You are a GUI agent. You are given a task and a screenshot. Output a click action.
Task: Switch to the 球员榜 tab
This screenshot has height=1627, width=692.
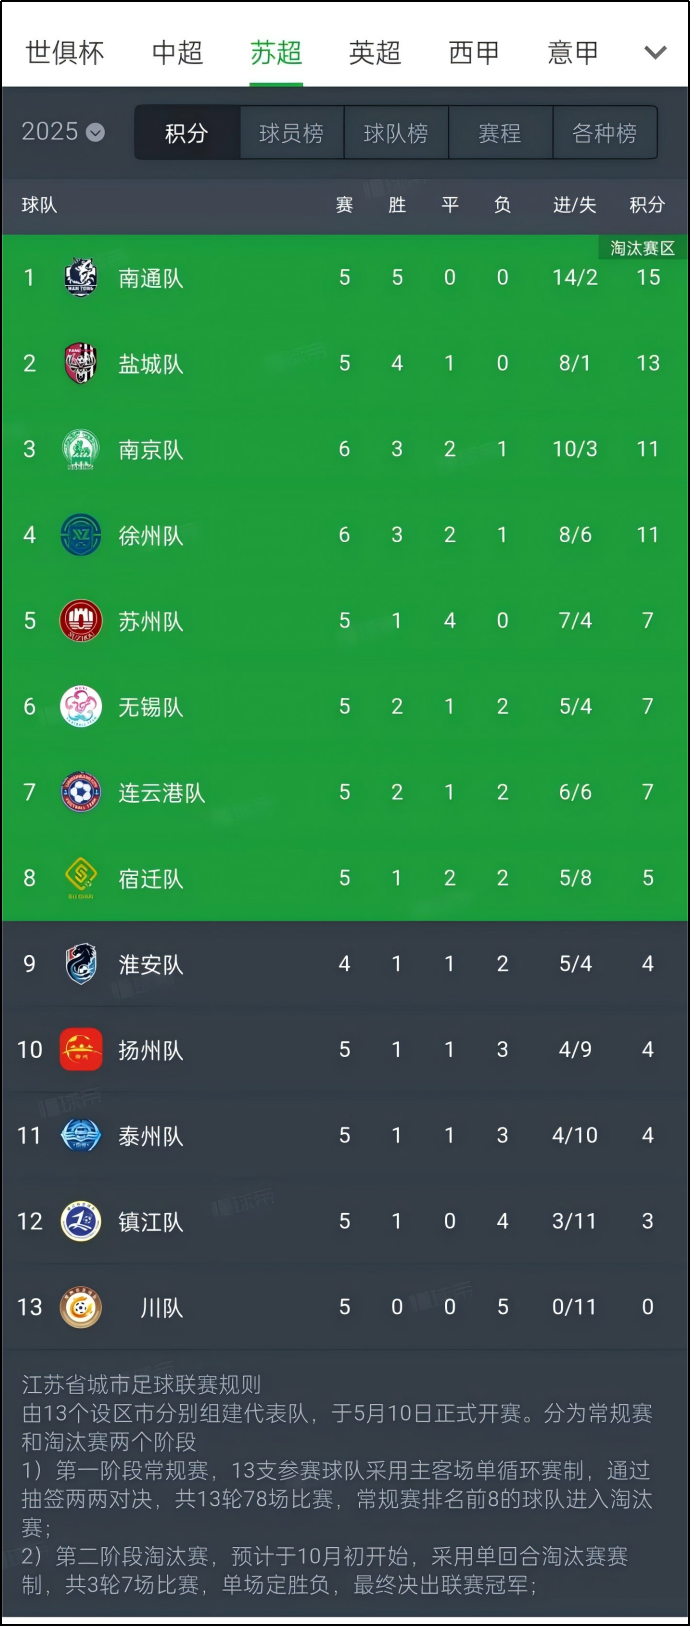coord(291,133)
